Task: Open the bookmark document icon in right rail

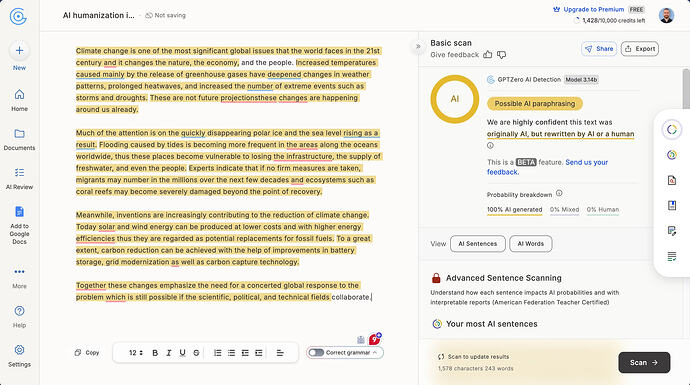Action: coord(672,205)
